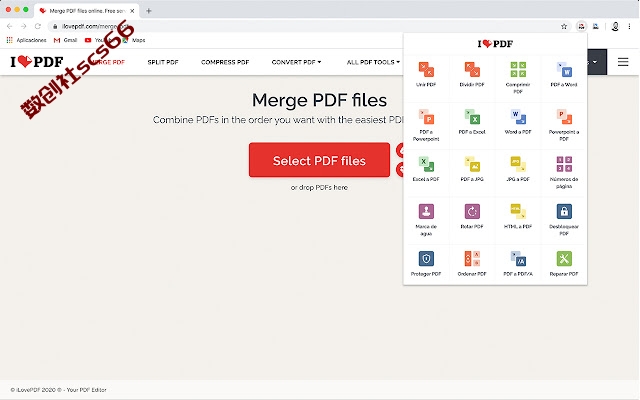The image size is (640, 400).
Task: Select Powerpoint a PDF converter
Action: pos(564,125)
